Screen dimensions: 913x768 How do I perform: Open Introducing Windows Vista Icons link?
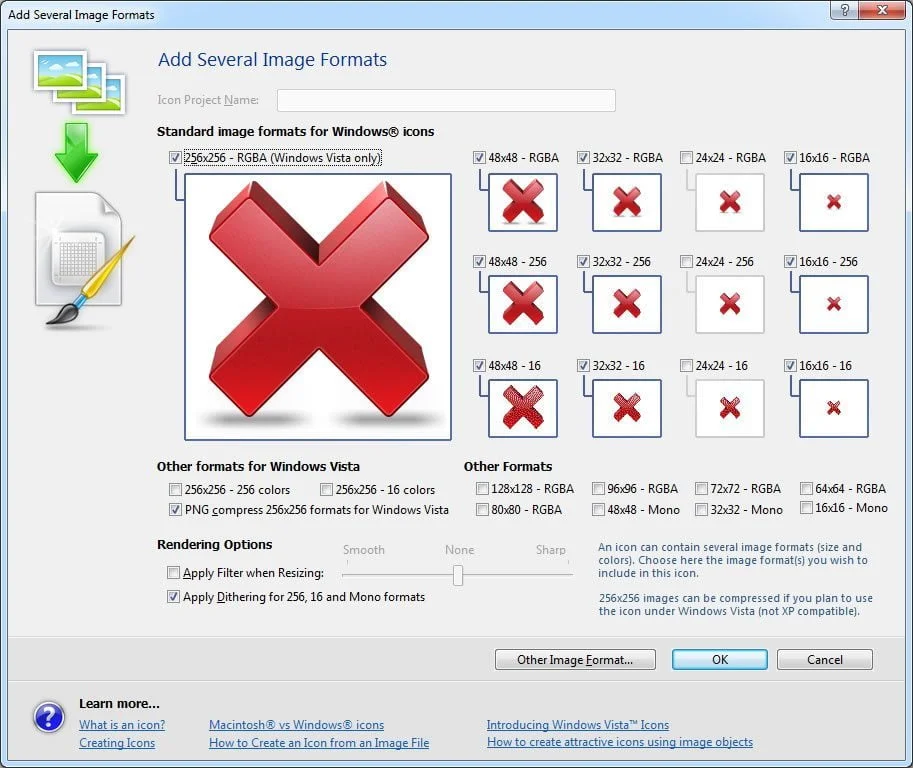[x=578, y=725]
